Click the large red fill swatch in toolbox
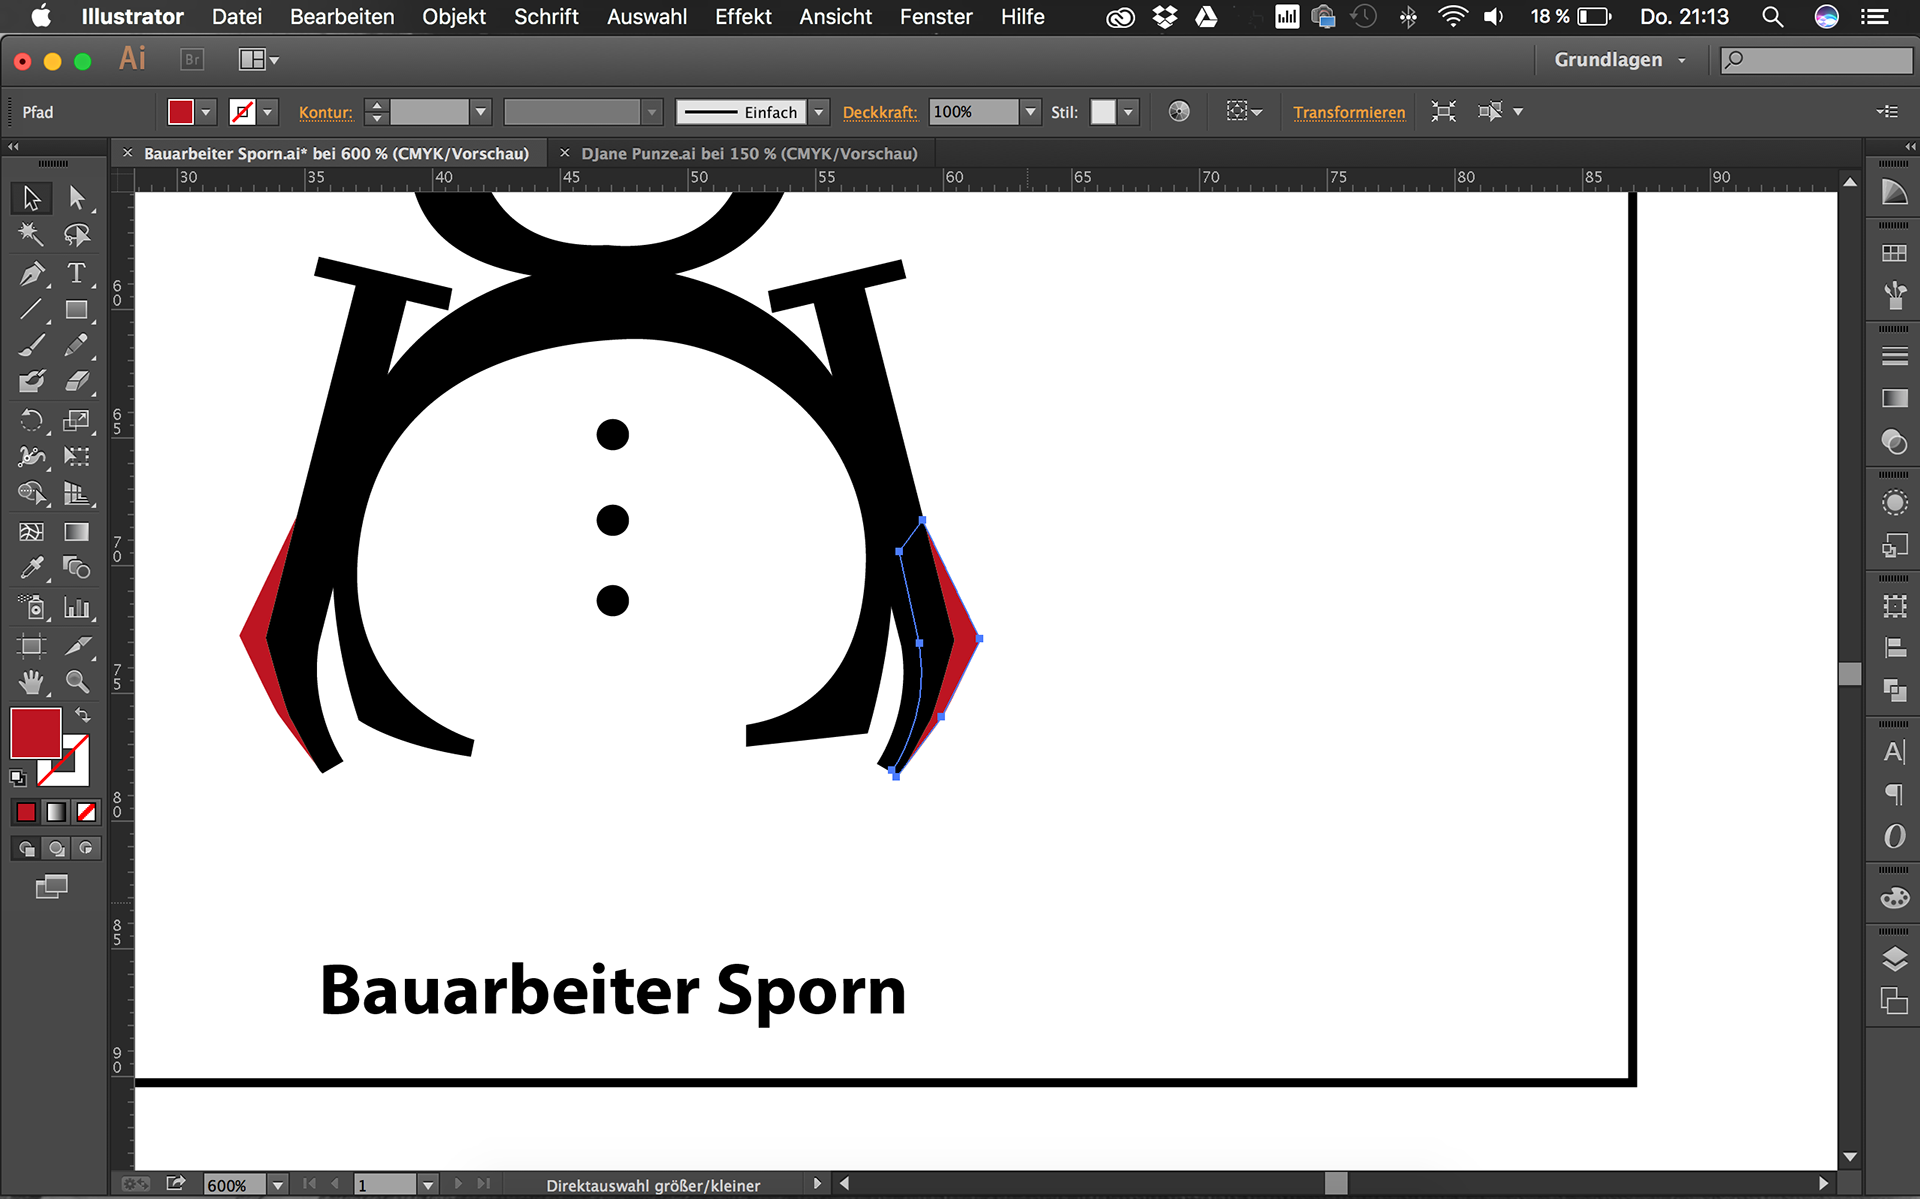 click(x=35, y=732)
